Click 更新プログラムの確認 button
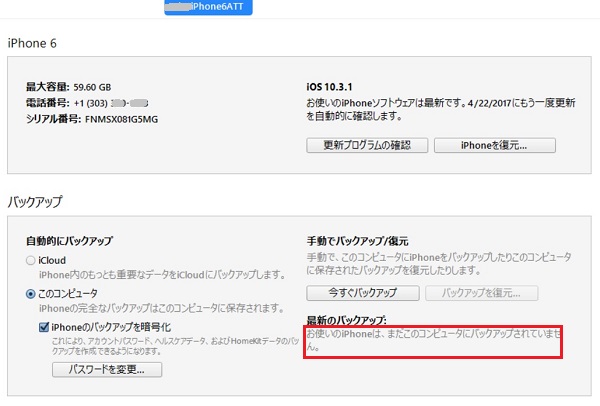This screenshot has width=600, height=406. pos(367,145)
